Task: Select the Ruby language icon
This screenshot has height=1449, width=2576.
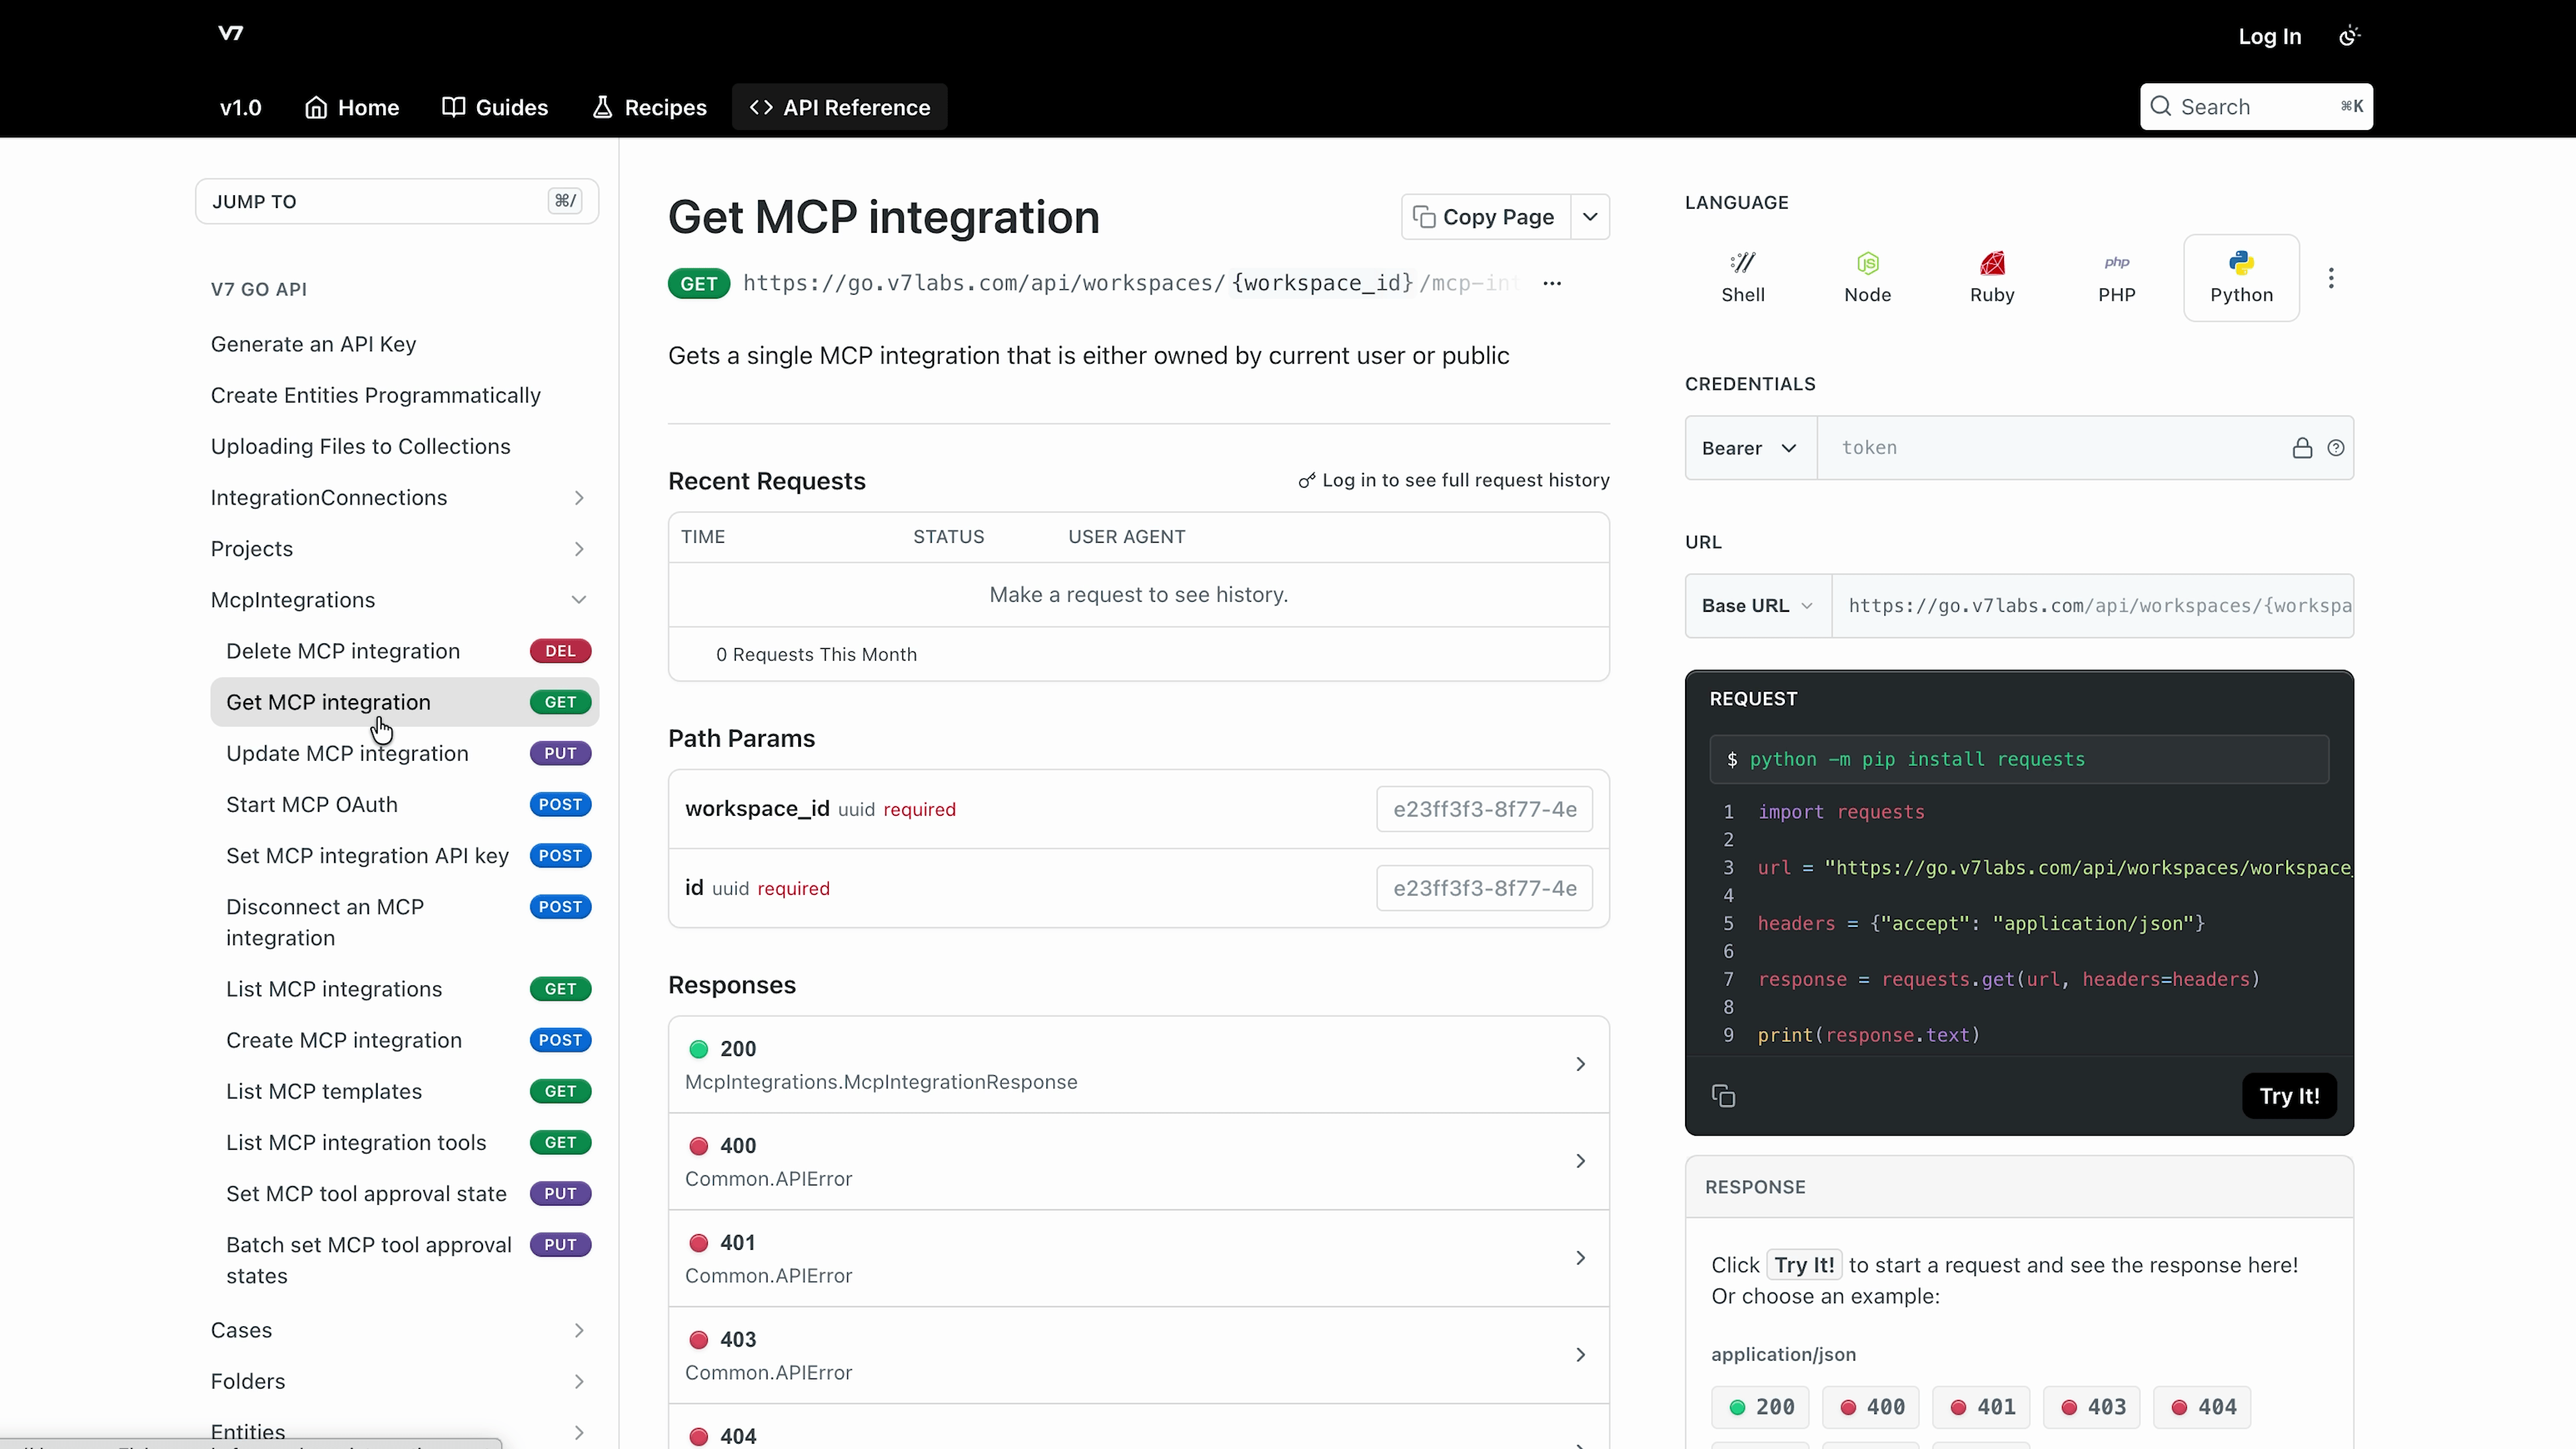Action: click(x=1992, y=278)
